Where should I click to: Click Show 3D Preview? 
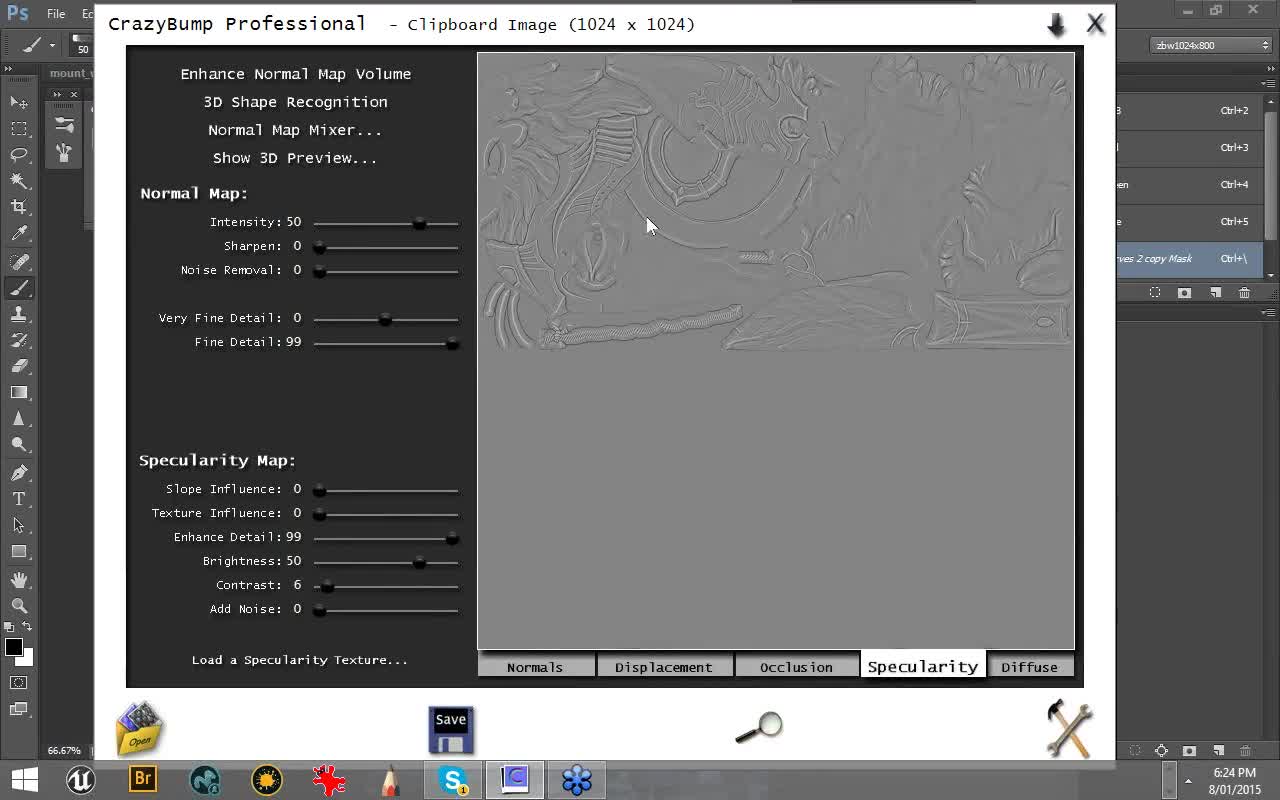(295, 158)
